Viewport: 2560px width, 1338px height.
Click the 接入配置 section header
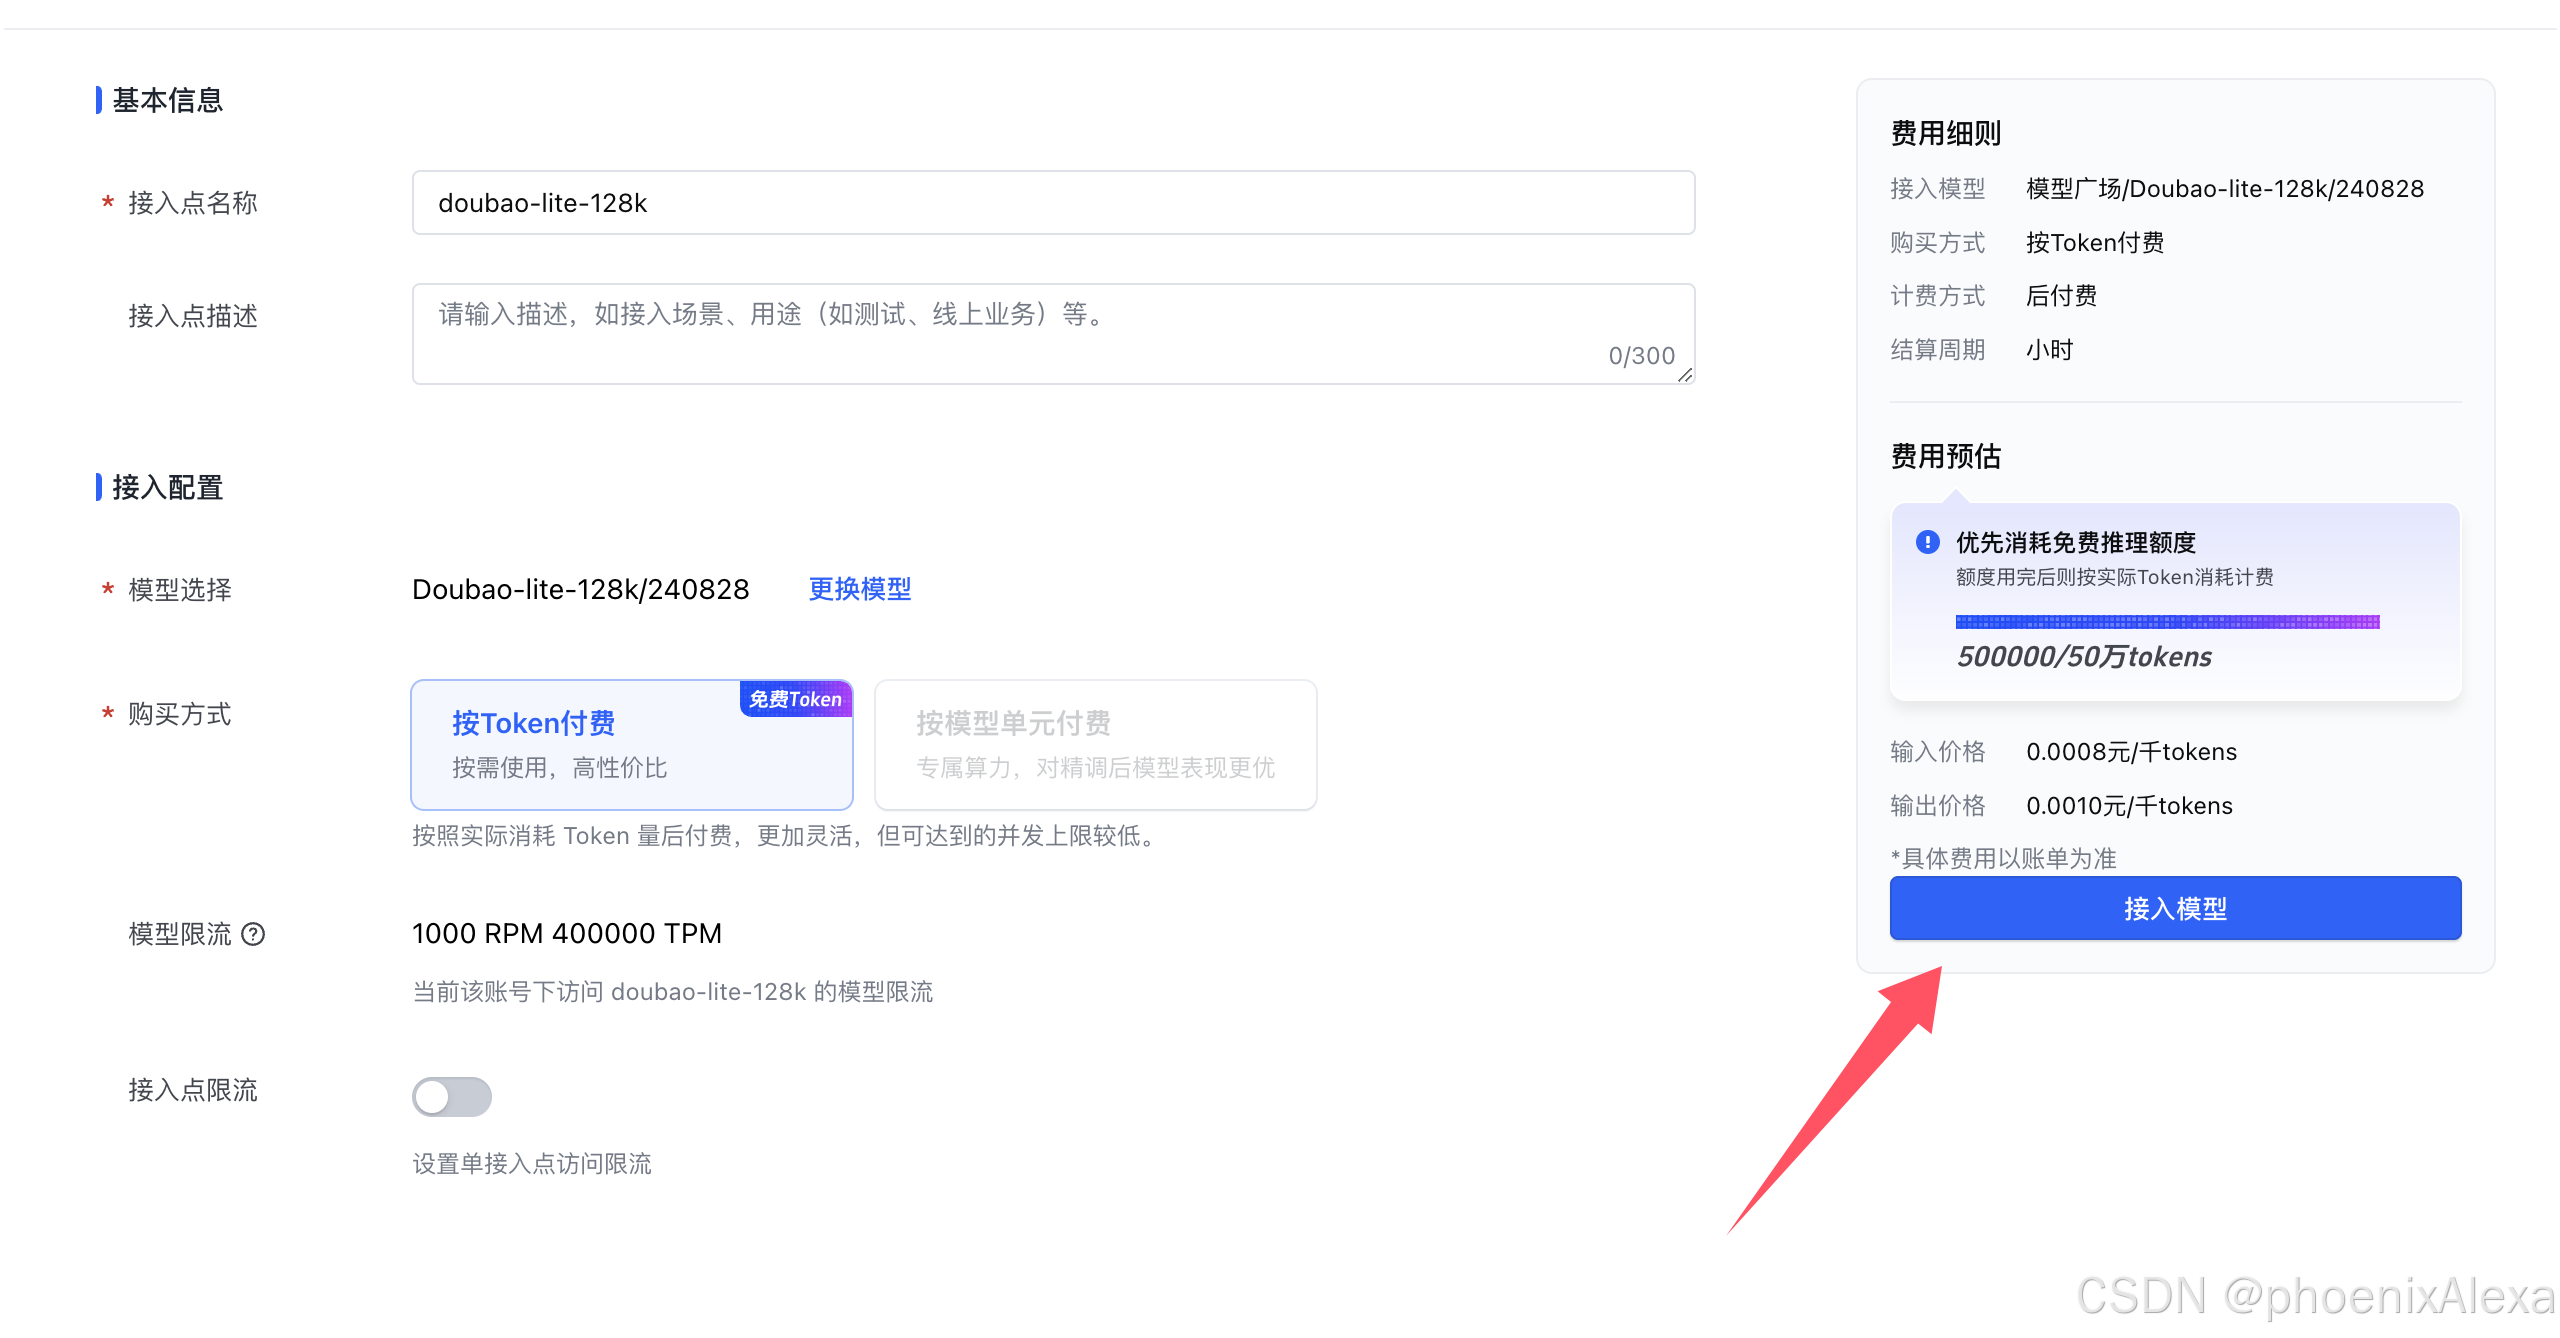(x=167, y=487)
